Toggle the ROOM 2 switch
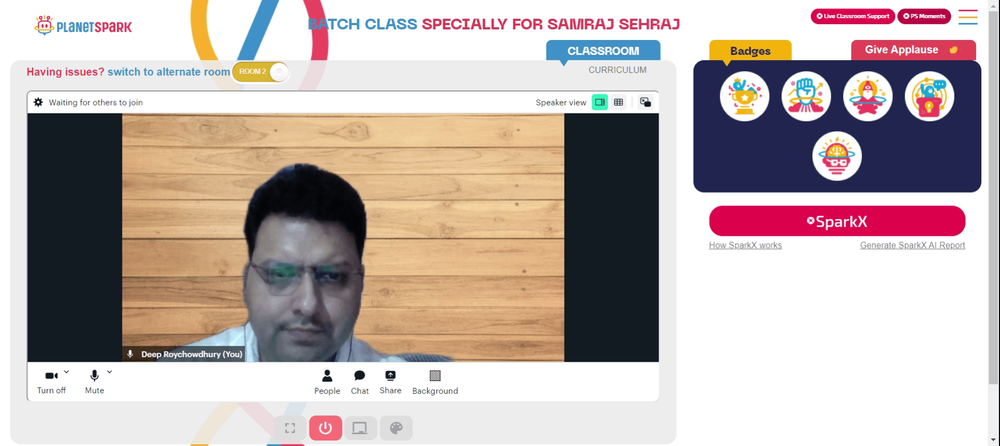 (x=260, y=72)
